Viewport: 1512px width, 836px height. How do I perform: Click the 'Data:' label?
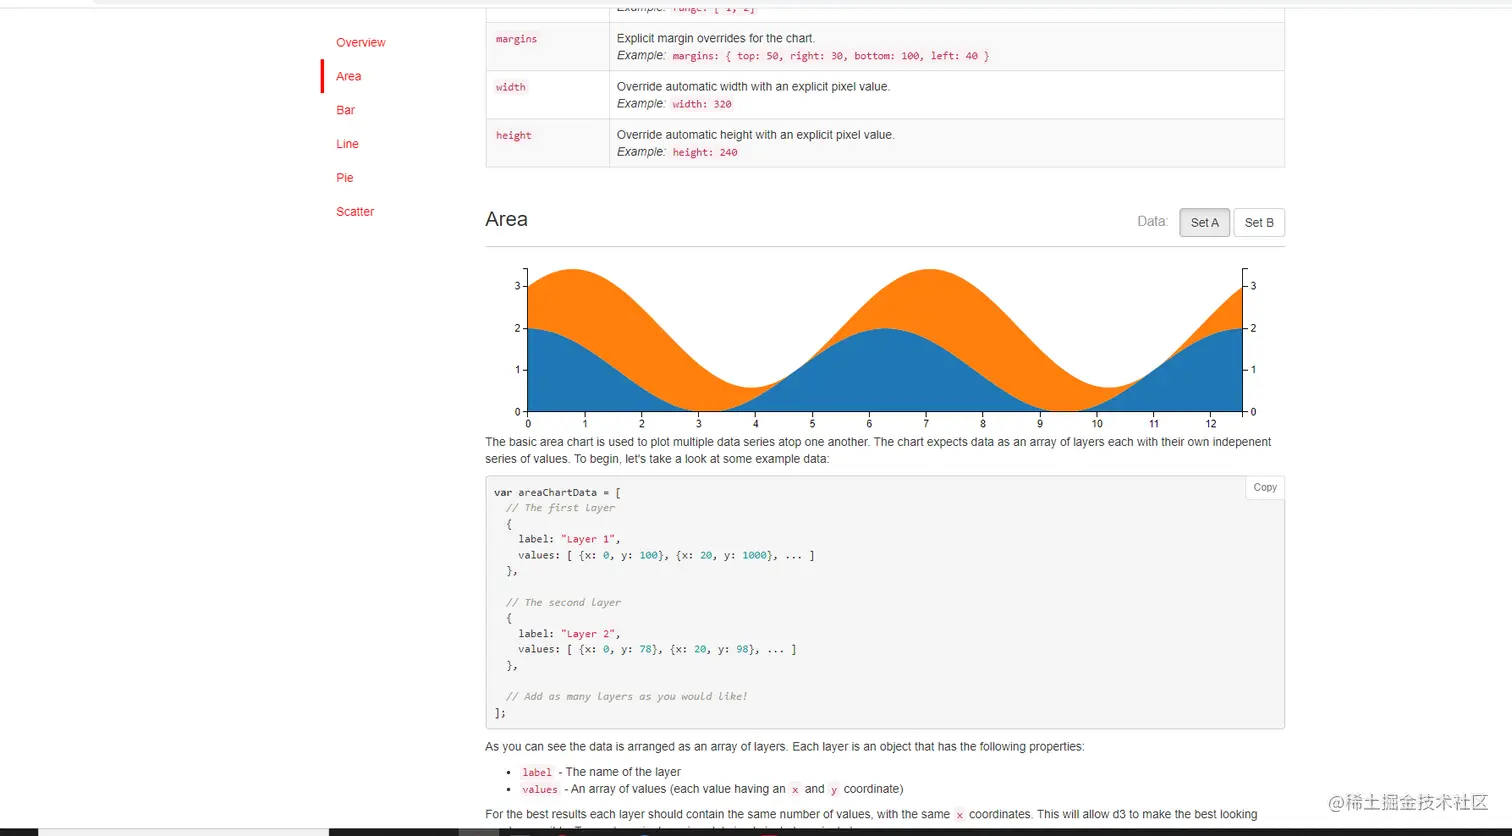pos(1153,221)
